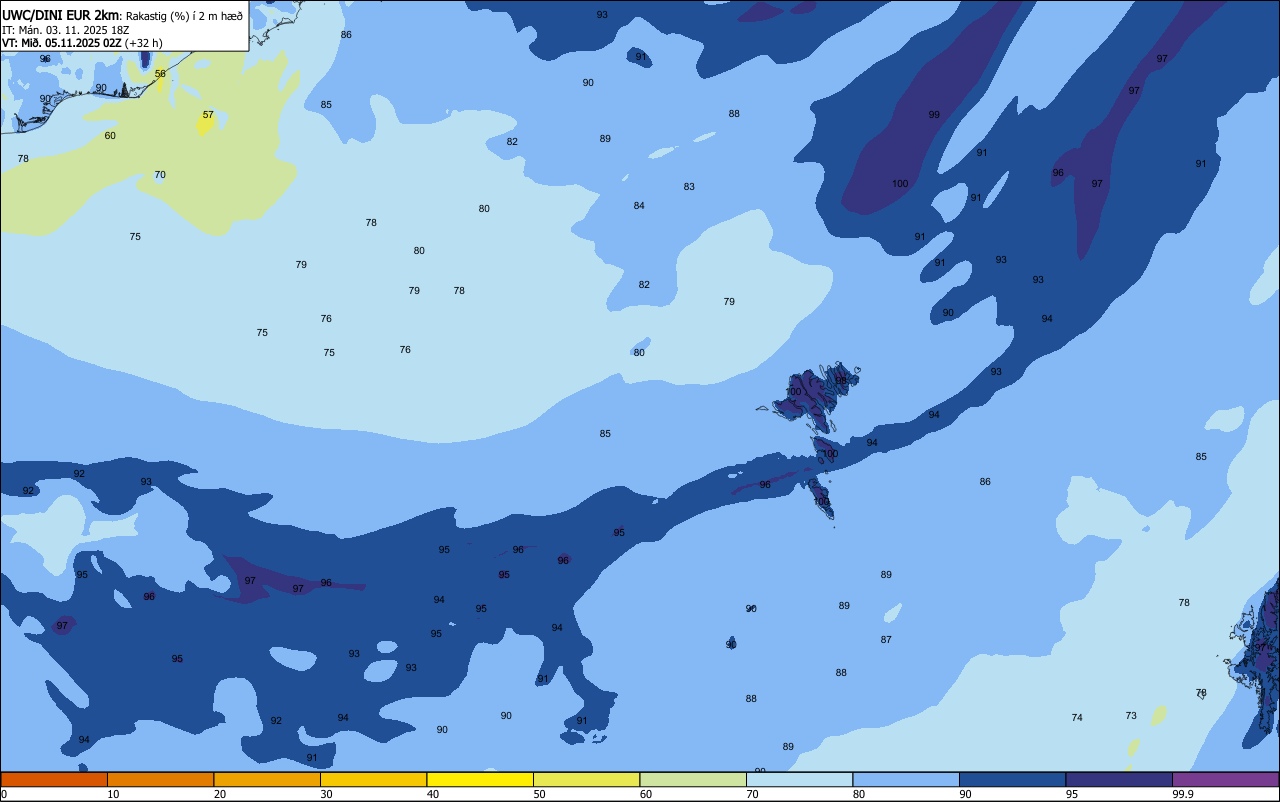Click the '50' legend tick label
This screenshot has height=802, width=1280.
point(539,794)
